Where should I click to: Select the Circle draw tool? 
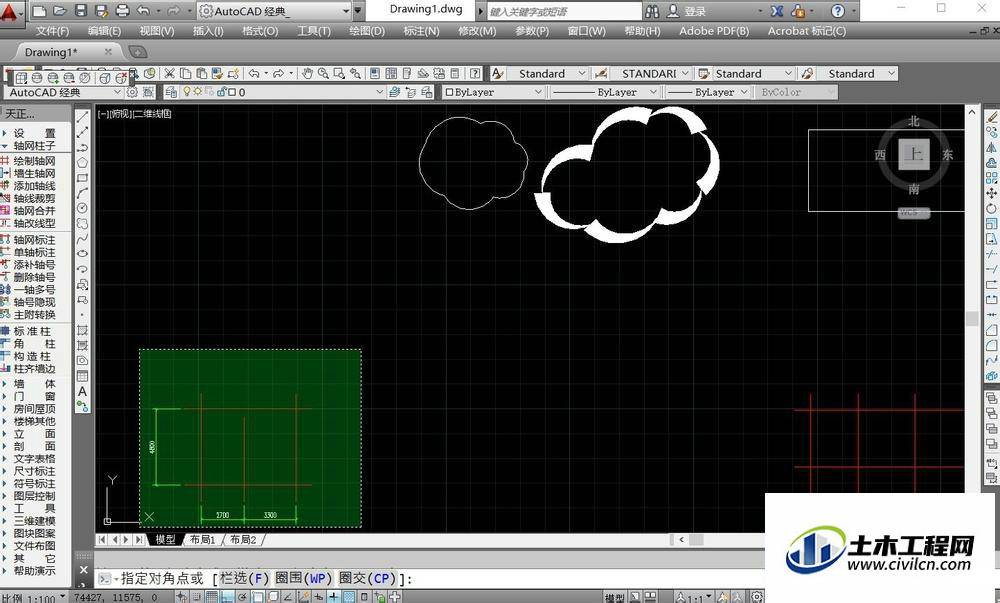[x=82, y=208]
